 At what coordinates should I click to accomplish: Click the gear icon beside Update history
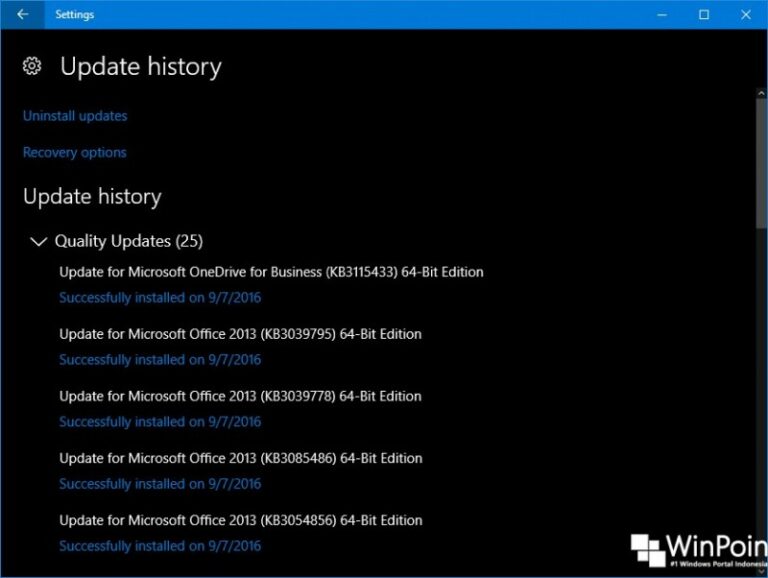coord(32,66)
